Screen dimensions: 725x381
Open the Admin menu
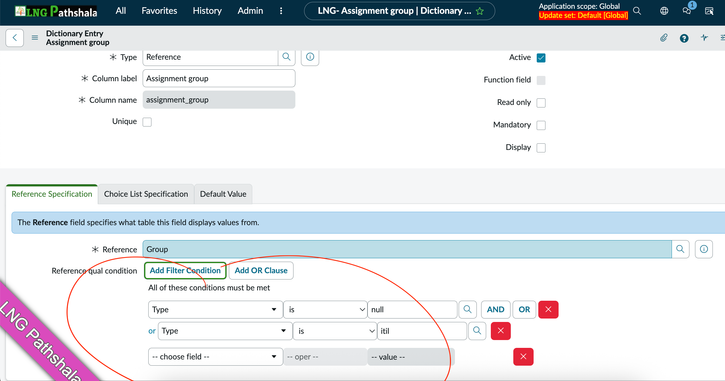tap(250, 11)
